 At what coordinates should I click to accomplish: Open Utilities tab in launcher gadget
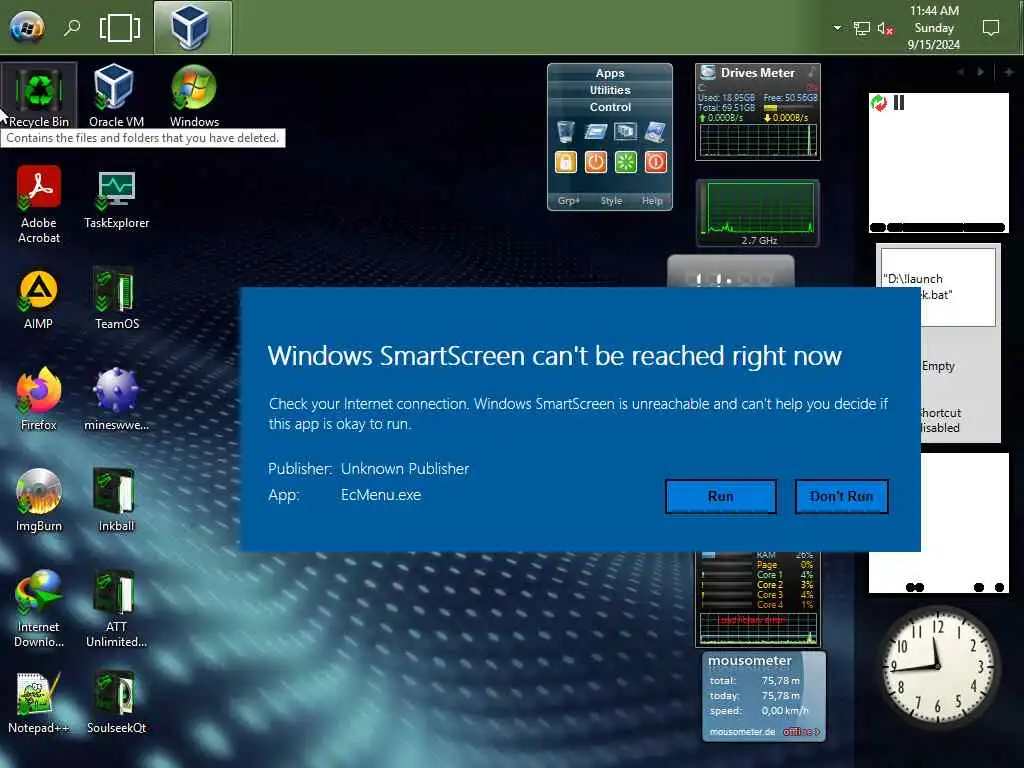click(x=609, y=90)
